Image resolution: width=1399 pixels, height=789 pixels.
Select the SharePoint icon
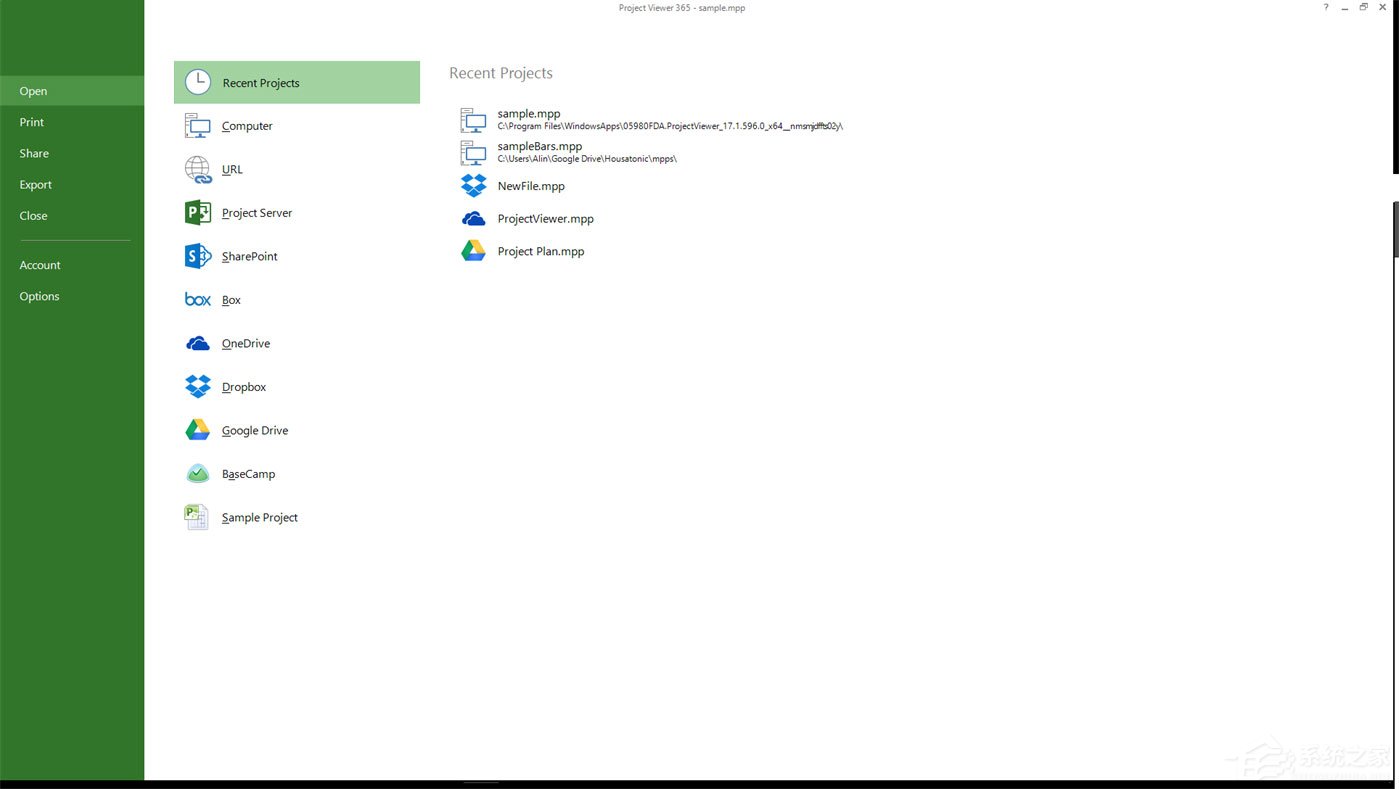197,256
